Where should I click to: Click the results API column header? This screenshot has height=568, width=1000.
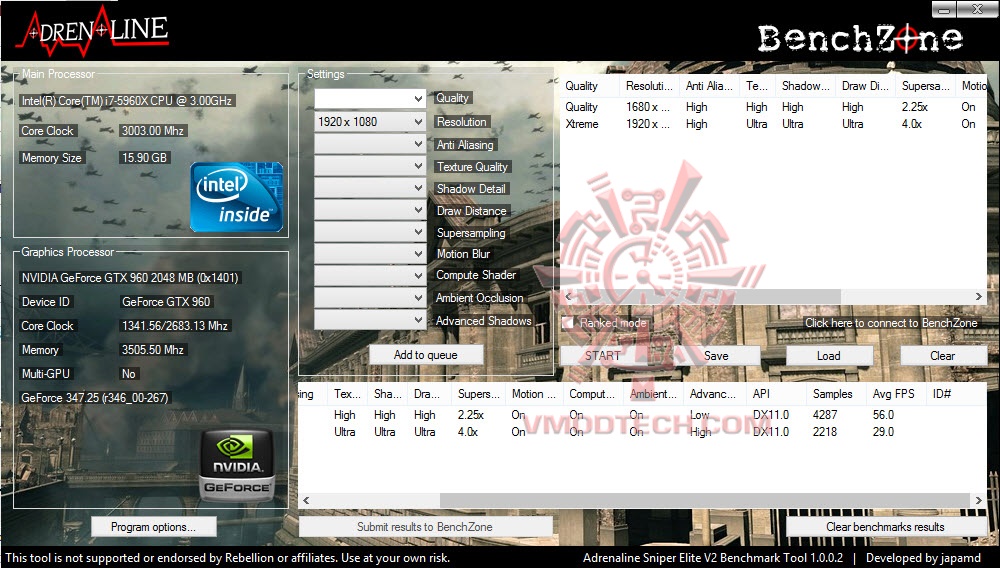pos(776,394)
